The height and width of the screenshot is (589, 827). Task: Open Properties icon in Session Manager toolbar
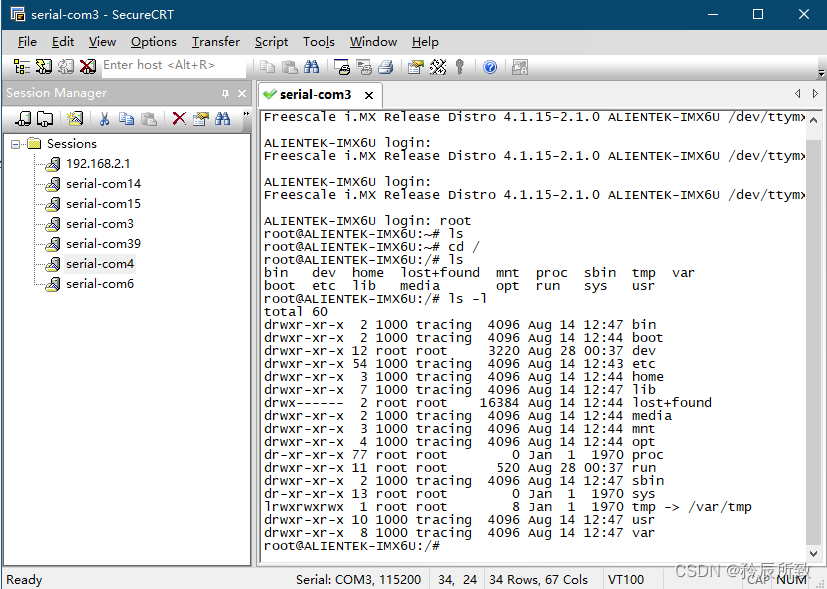(200, 119)
